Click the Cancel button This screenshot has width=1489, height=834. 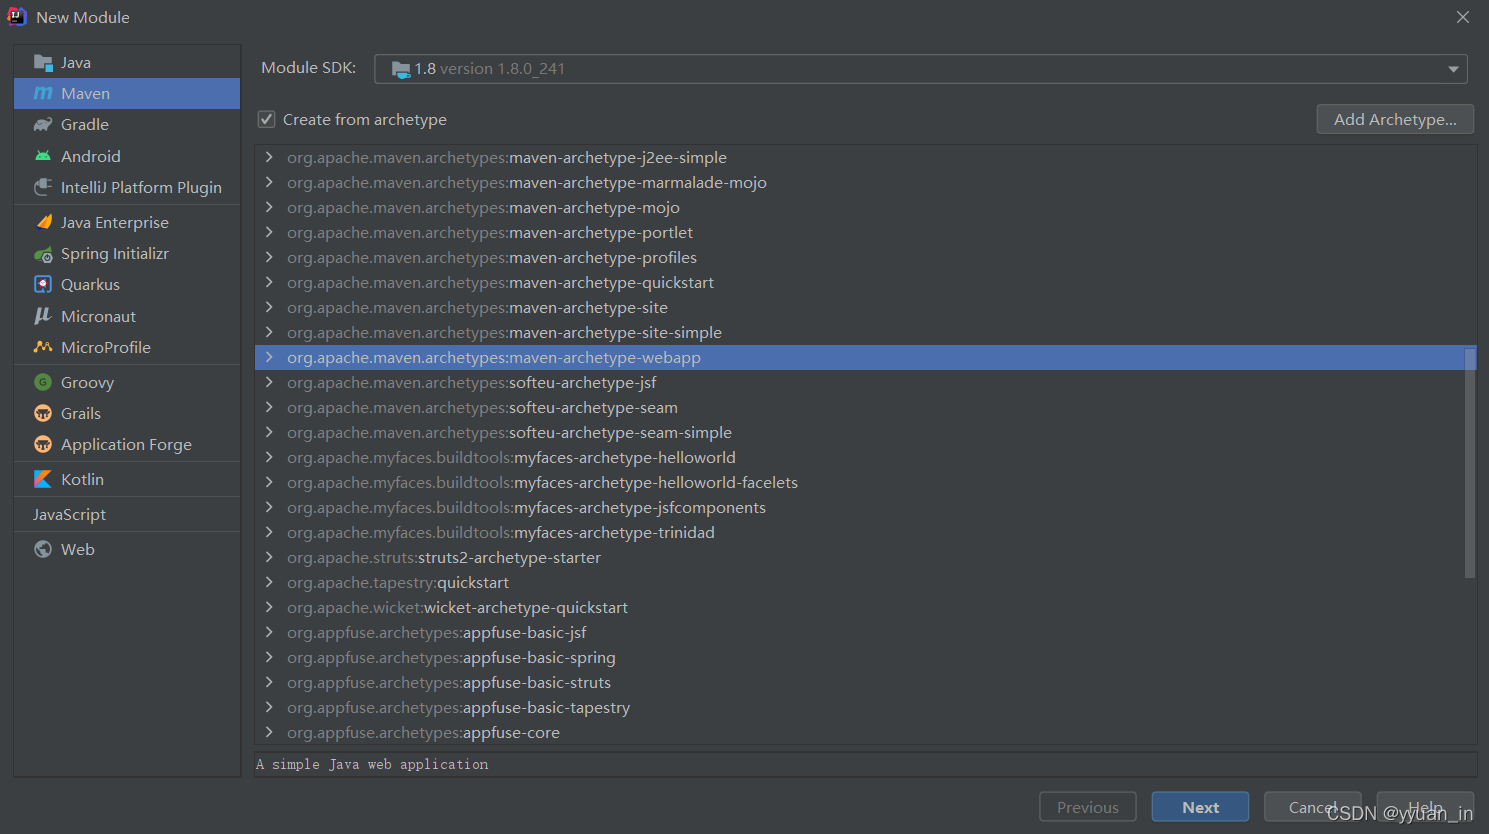click(x=1312, y=807)
